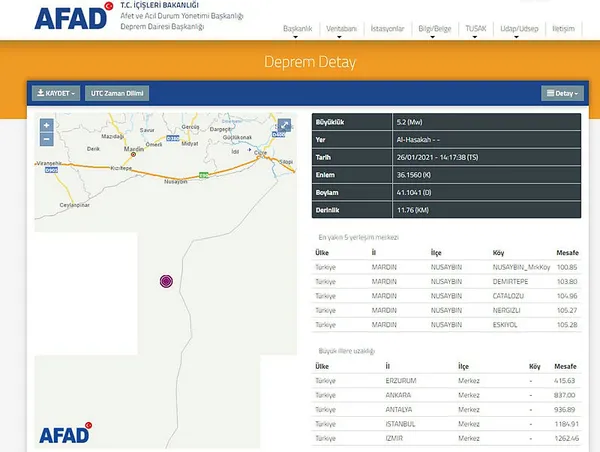The image size is (600, 452).
Task: Expand the map to fullscreen
Action: tap(284, 126)
